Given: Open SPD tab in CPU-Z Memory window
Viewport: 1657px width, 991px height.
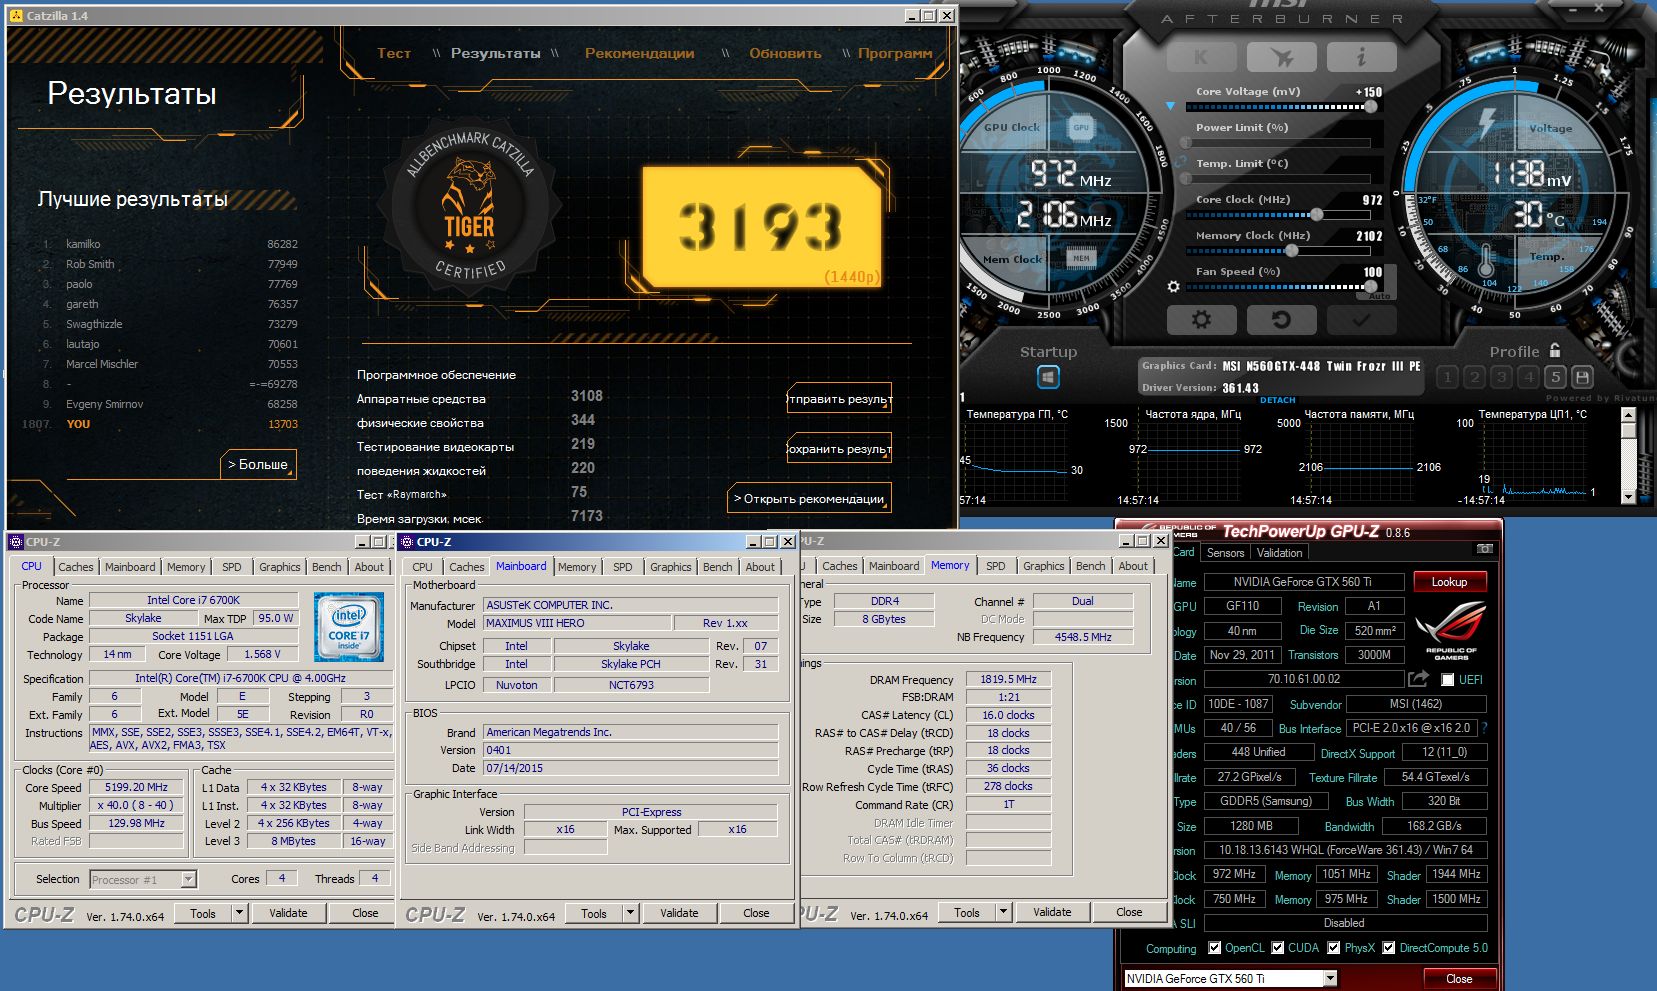Looking at the screenshot, I should (x=995, y=566).
